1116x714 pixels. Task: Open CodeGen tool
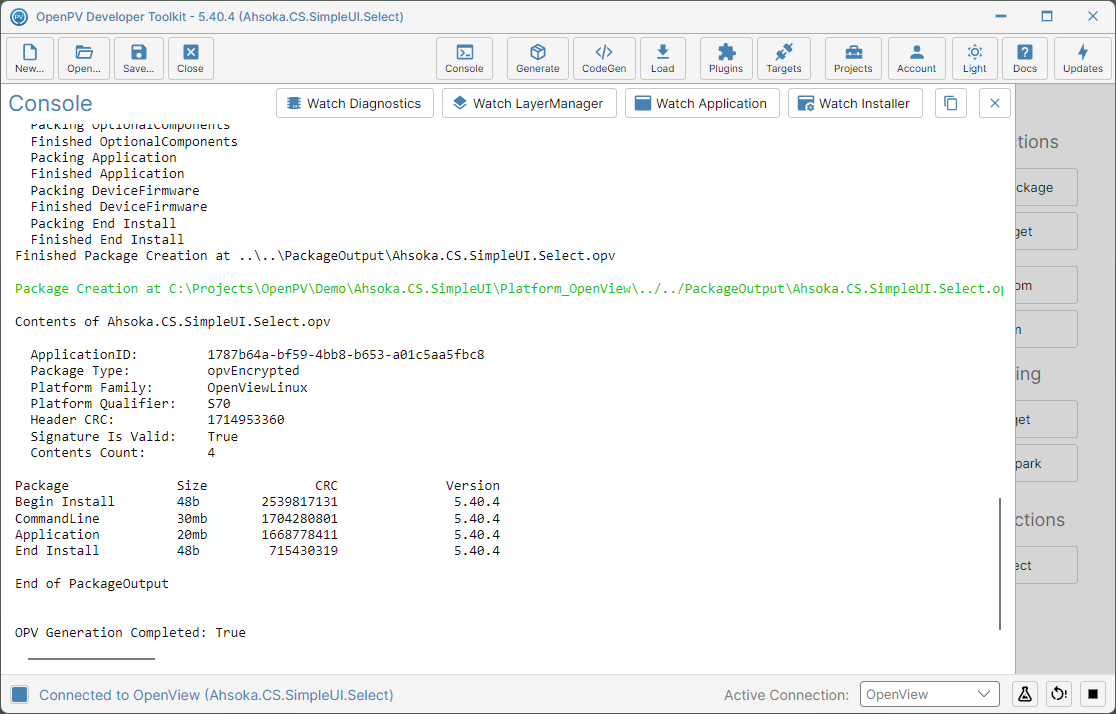[604, 58]
